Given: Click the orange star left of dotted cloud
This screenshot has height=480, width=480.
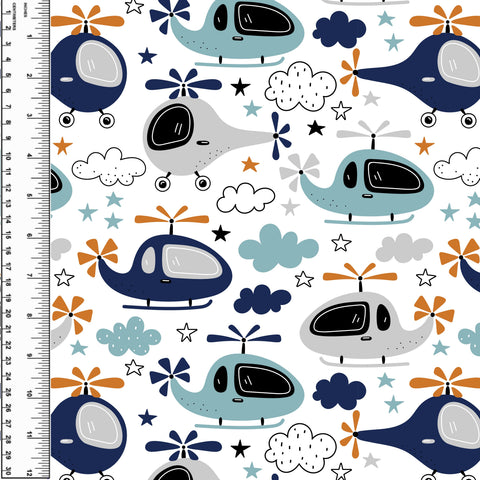Looking at the screenshot, I should click(x=63, y=146).
